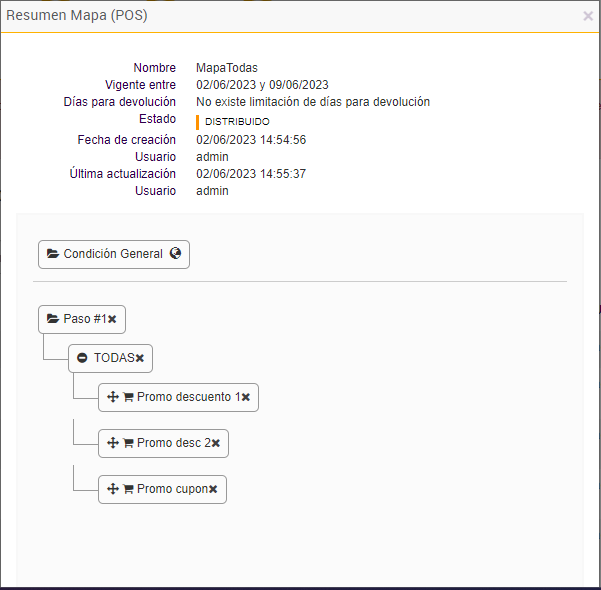Screen dimensions: 601x590
Task: Click last update timestamp 02/06/2023 14:55:37
Action: (251, 174)
